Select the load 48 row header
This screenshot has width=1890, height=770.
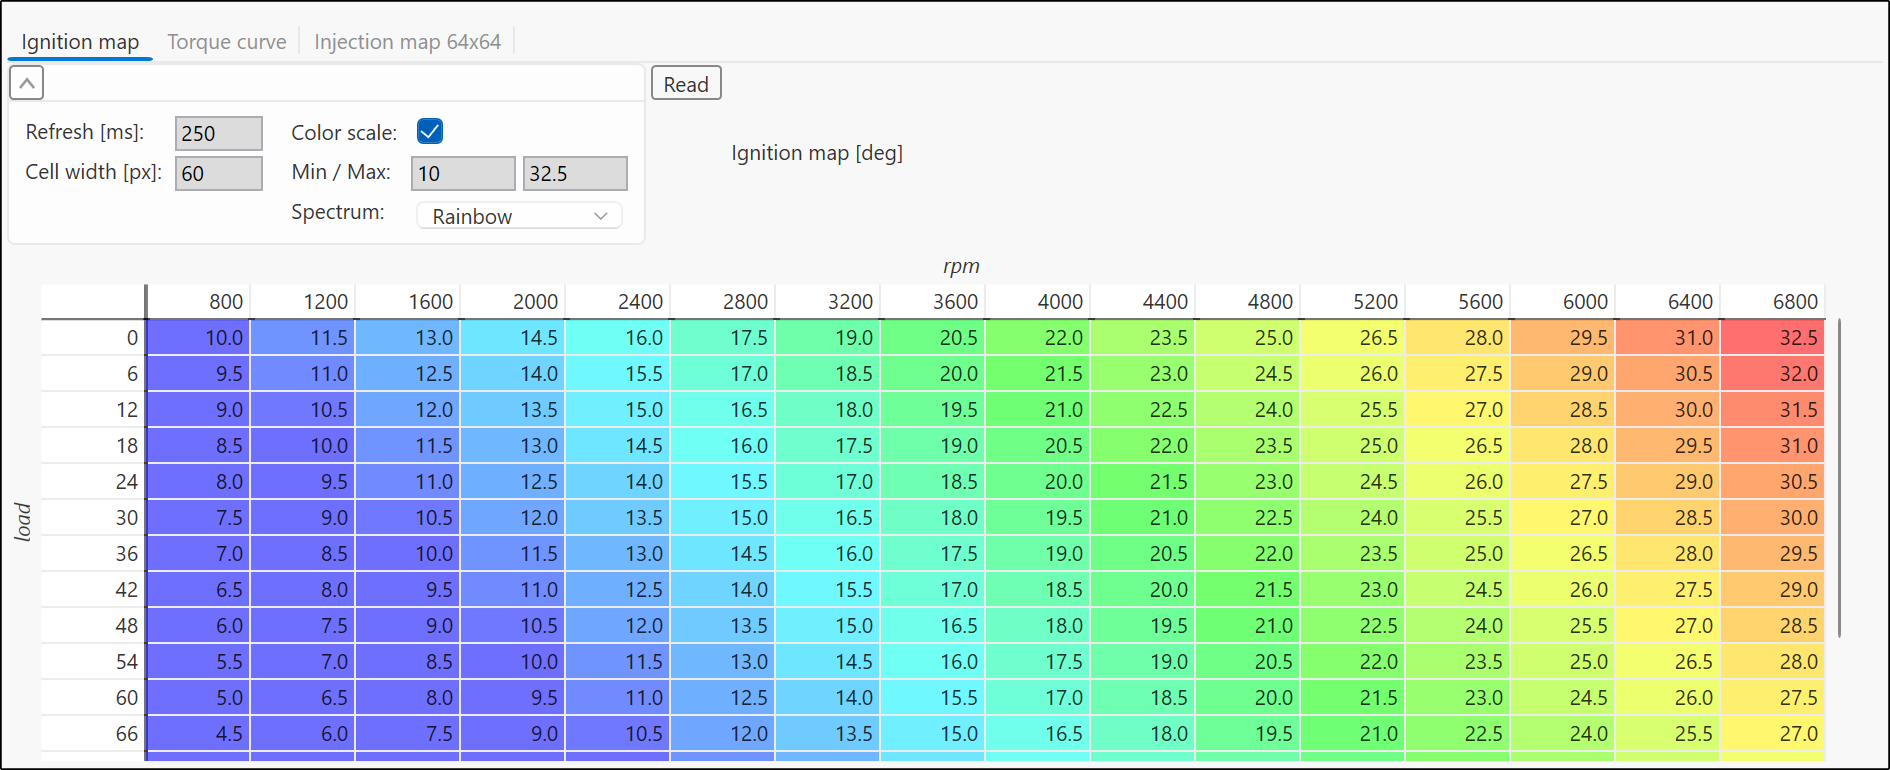point(93,626)
